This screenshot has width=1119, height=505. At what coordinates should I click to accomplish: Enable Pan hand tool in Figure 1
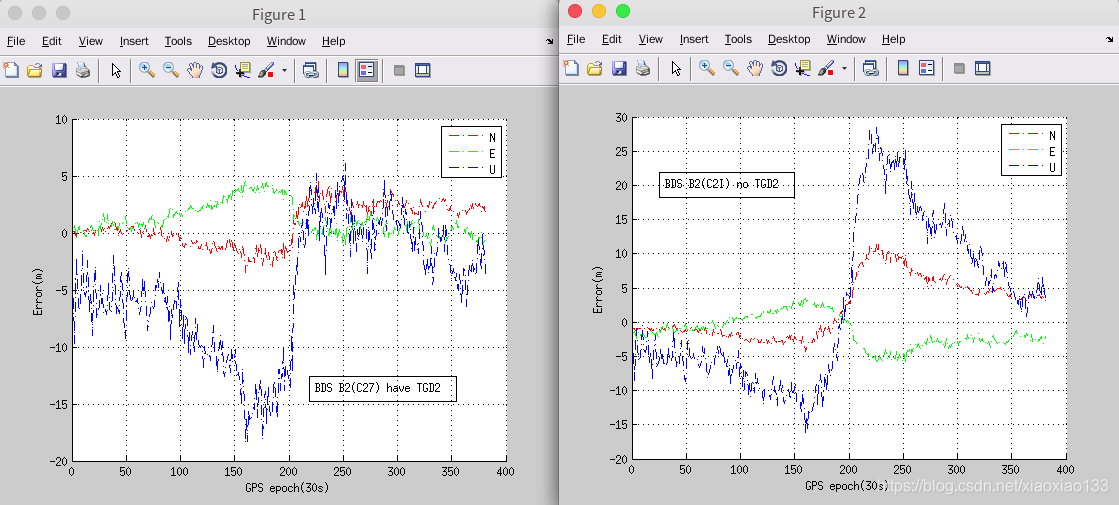(x=195, y=69)
